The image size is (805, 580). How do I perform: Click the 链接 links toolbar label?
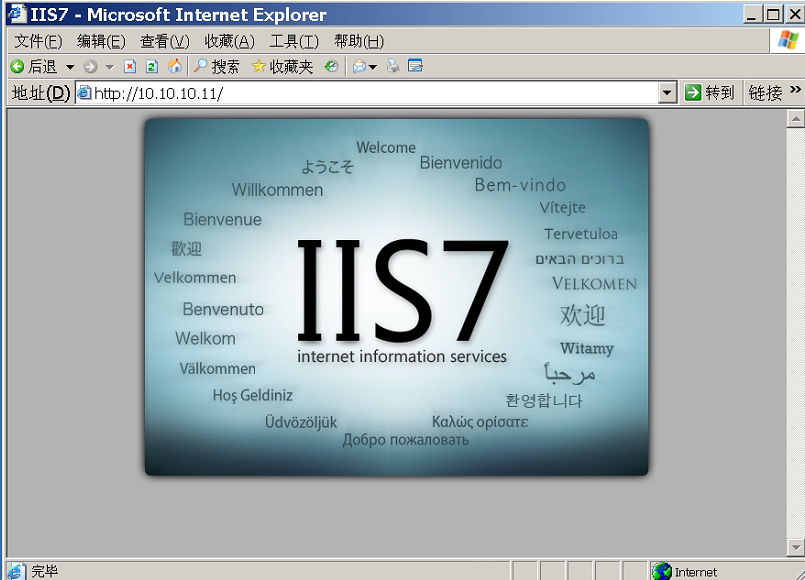[x=764, y=93]
